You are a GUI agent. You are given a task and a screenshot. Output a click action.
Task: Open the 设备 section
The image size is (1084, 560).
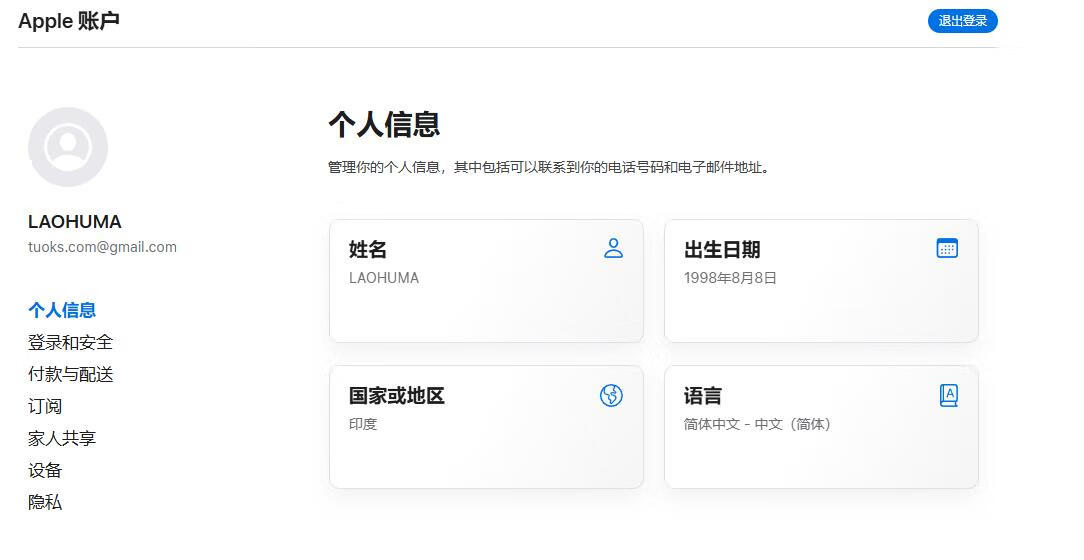click(x=45, y=470)
